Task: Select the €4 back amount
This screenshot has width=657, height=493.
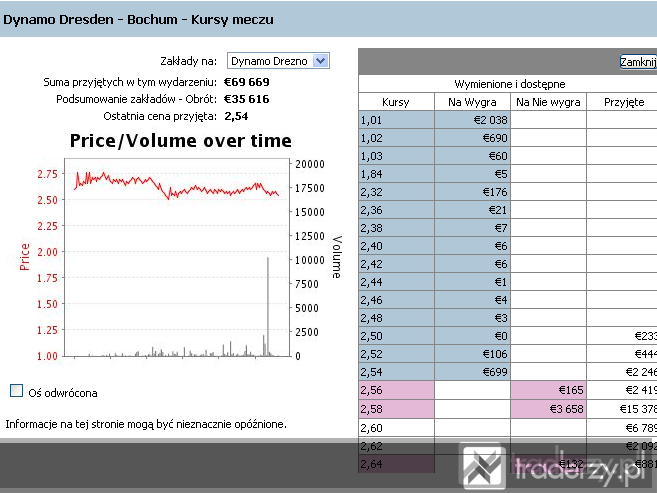Action: point(472,300)
